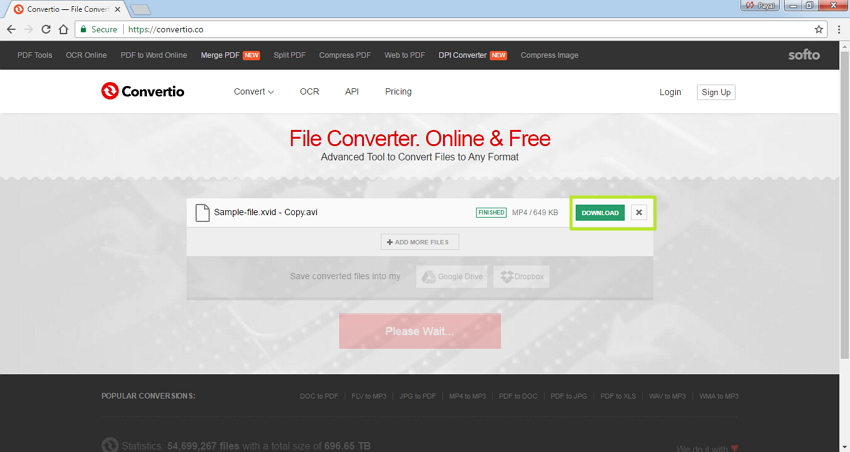This screenshot has width=850, height=452.
Task: Open the Chrome three-dot menu
Action: pos(839,29)
